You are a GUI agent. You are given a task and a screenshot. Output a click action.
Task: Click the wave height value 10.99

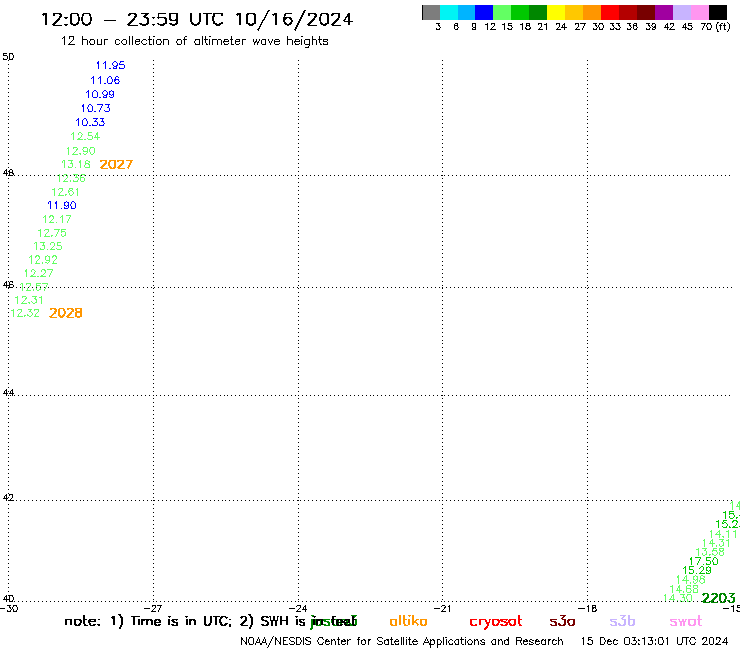pos(100,94)
